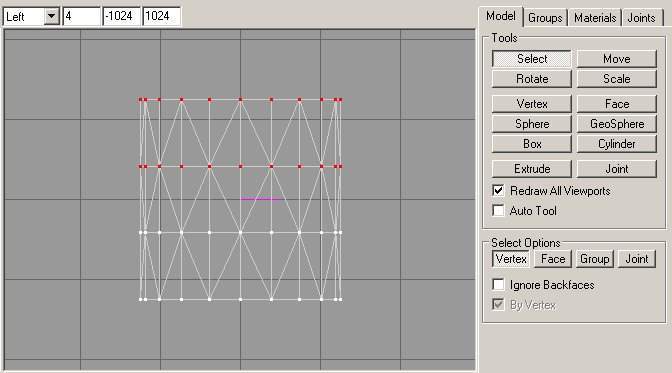Tick the Ignore Backfaces checkbox
The width and height of the screenshot is (672, 373).
(498, 285)
